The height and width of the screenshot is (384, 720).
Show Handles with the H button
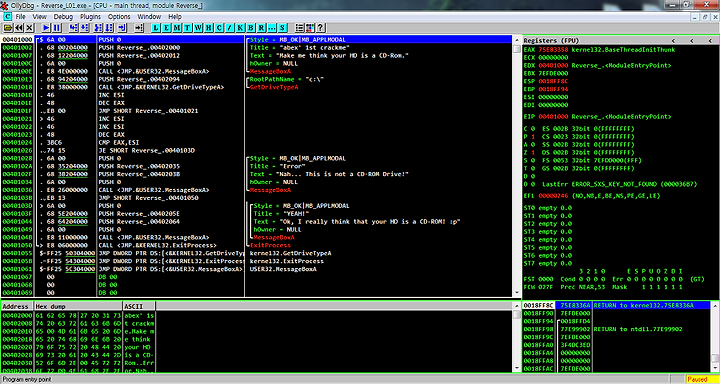(x=208, y=28)
